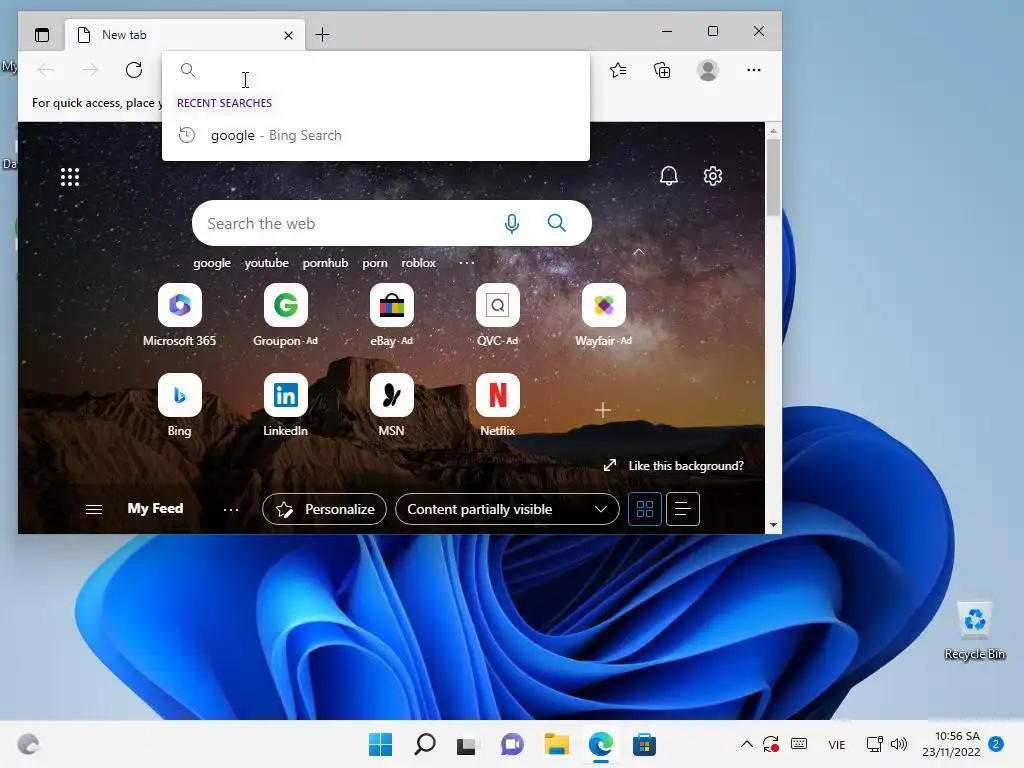Open Microsoft Store from taskbar
1024x768 pixels.
coord(644,744)
